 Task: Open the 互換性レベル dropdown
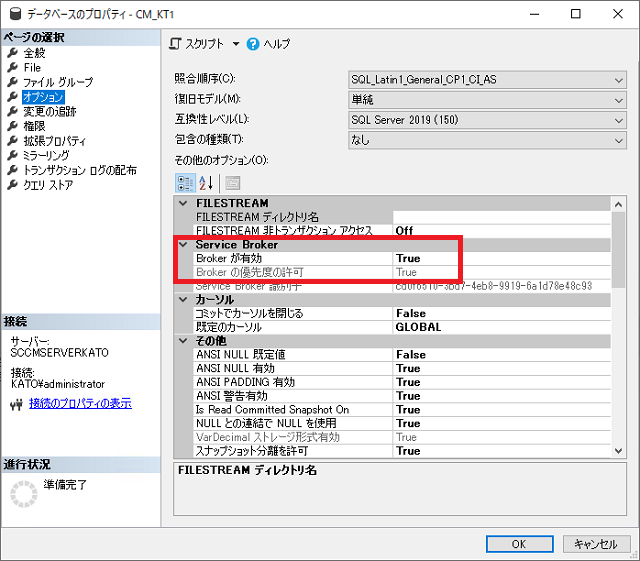coord(619,120)
